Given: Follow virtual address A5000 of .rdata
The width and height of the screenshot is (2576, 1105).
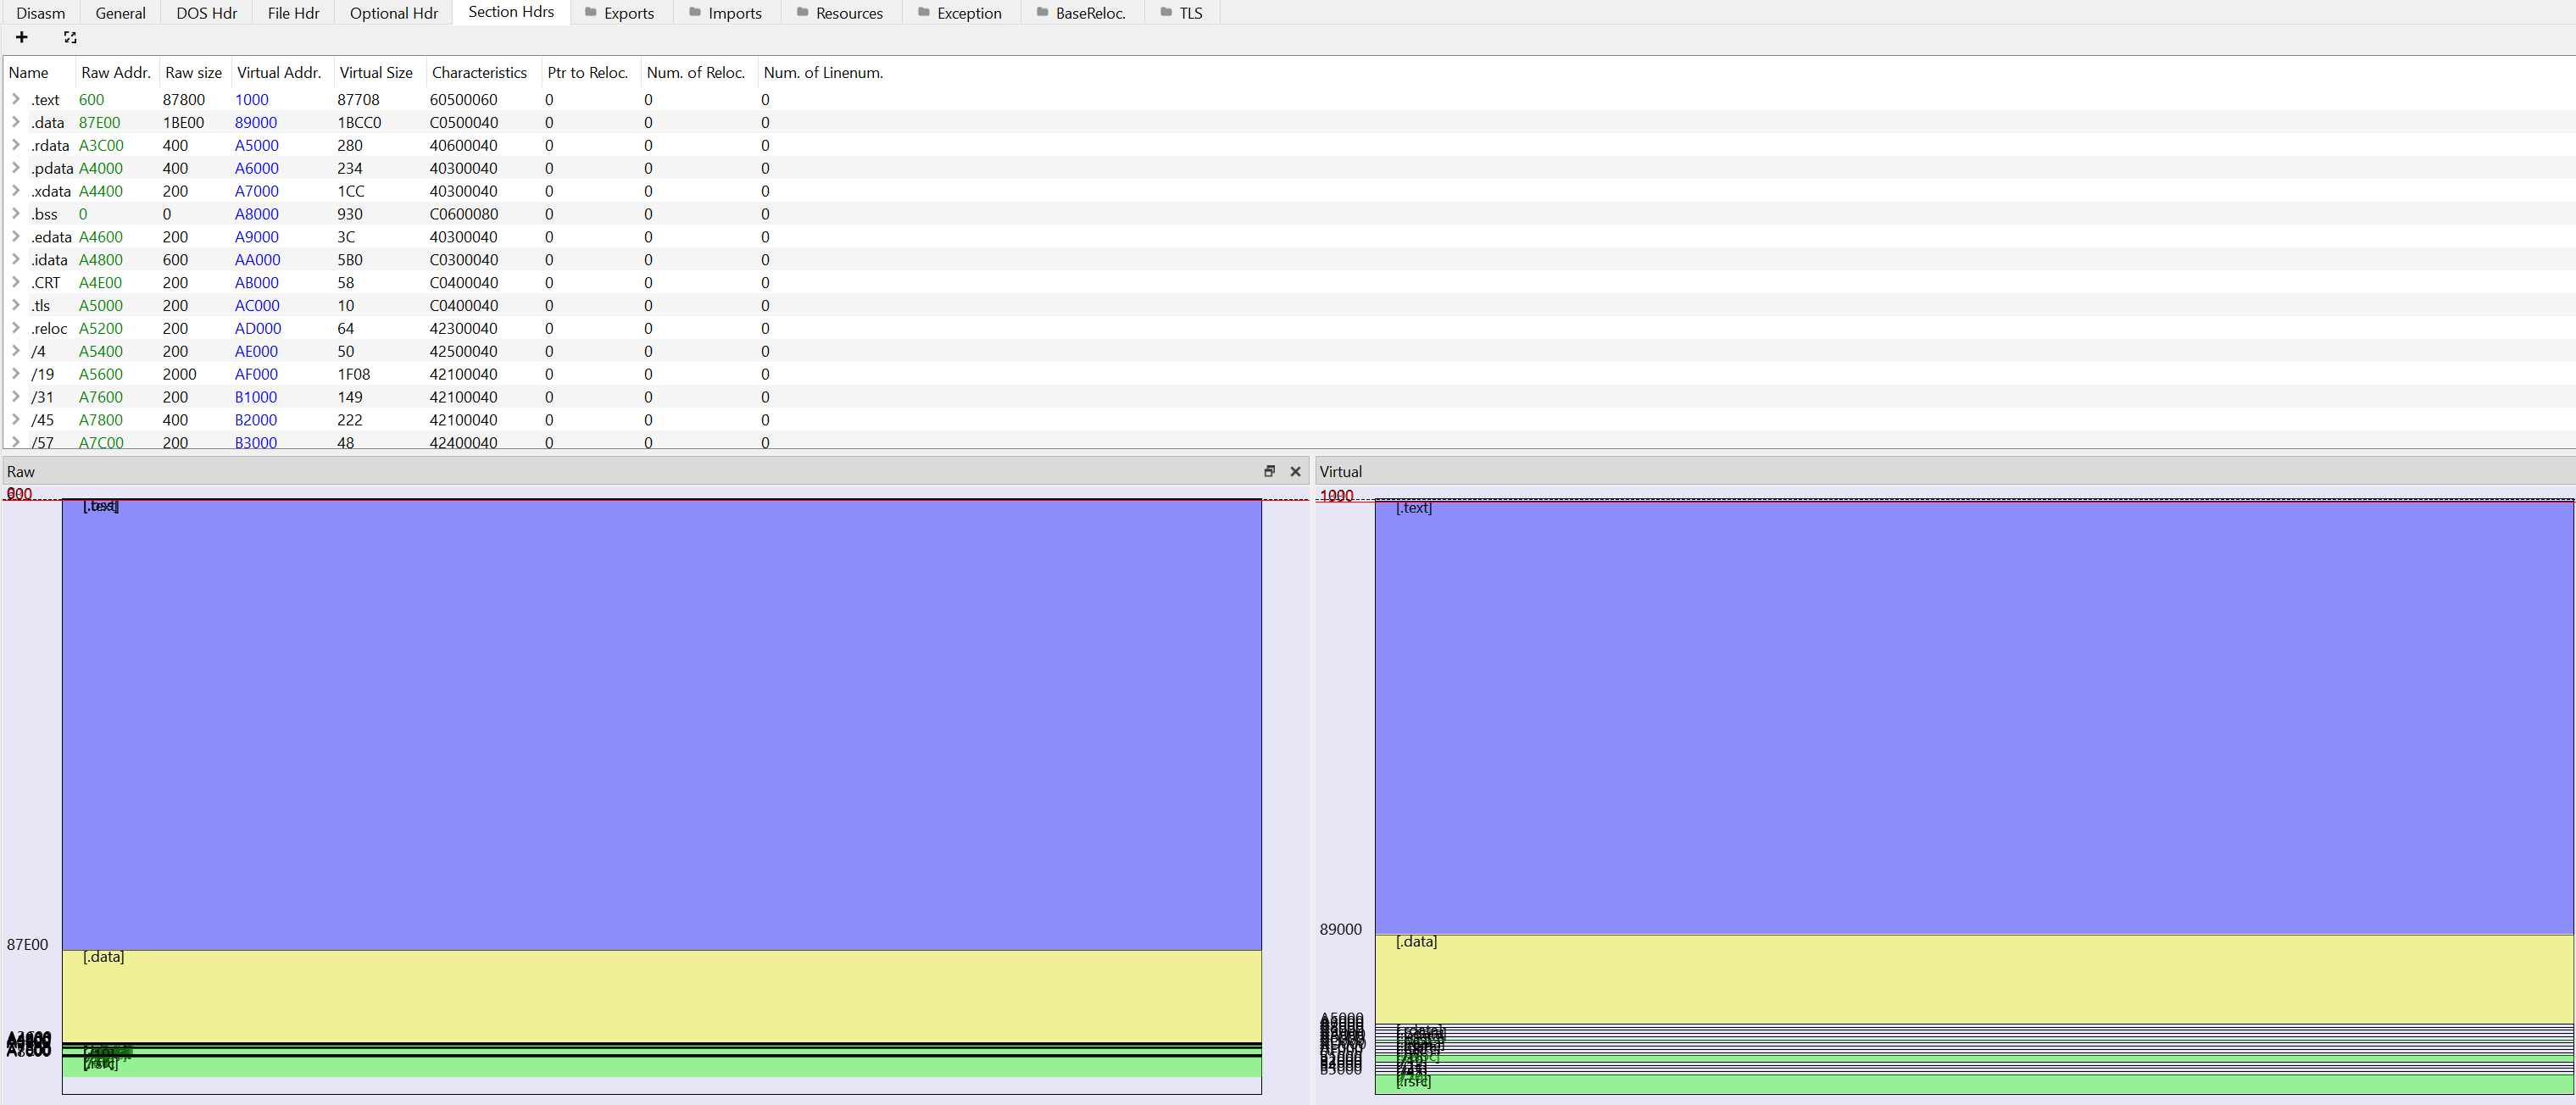Looking at the screenshot, I should pos(257,145).
